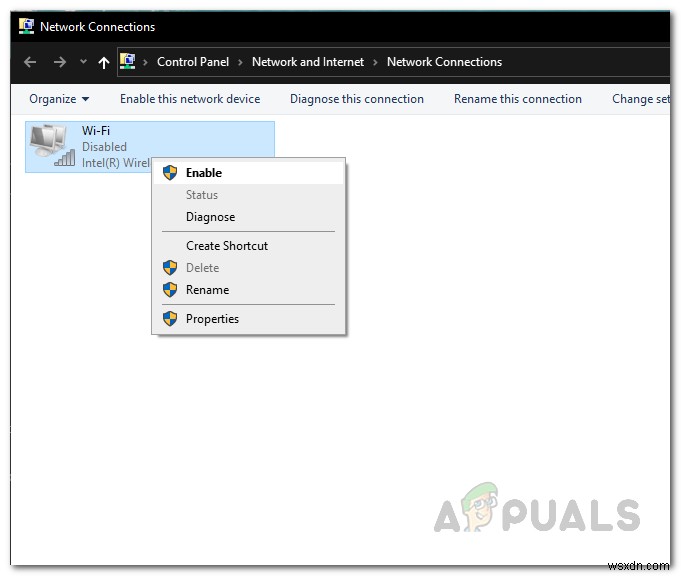The height and width of the screenshot is (576, 681).
Task: Open Control Panel breadcrumb
Action: 193,62
